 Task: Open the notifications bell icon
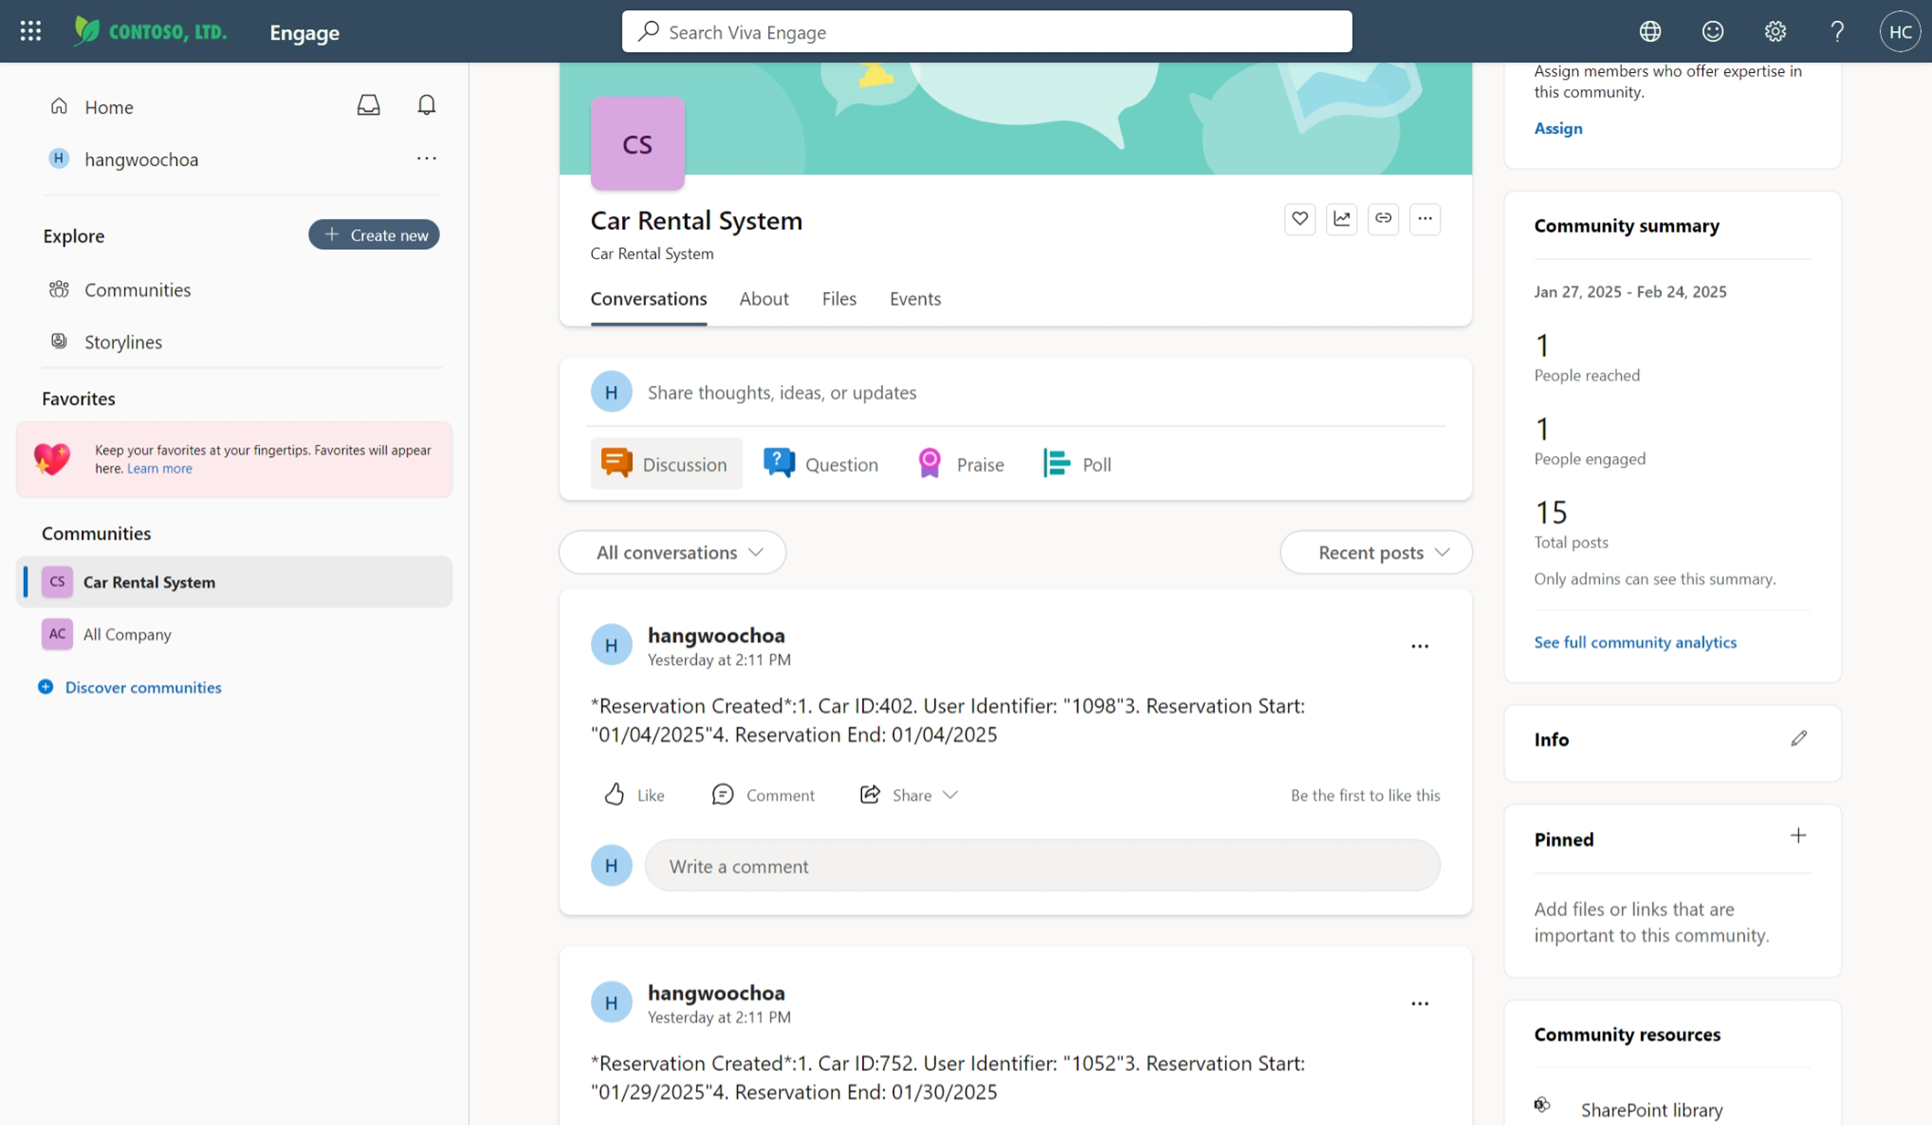coord(426,105)
